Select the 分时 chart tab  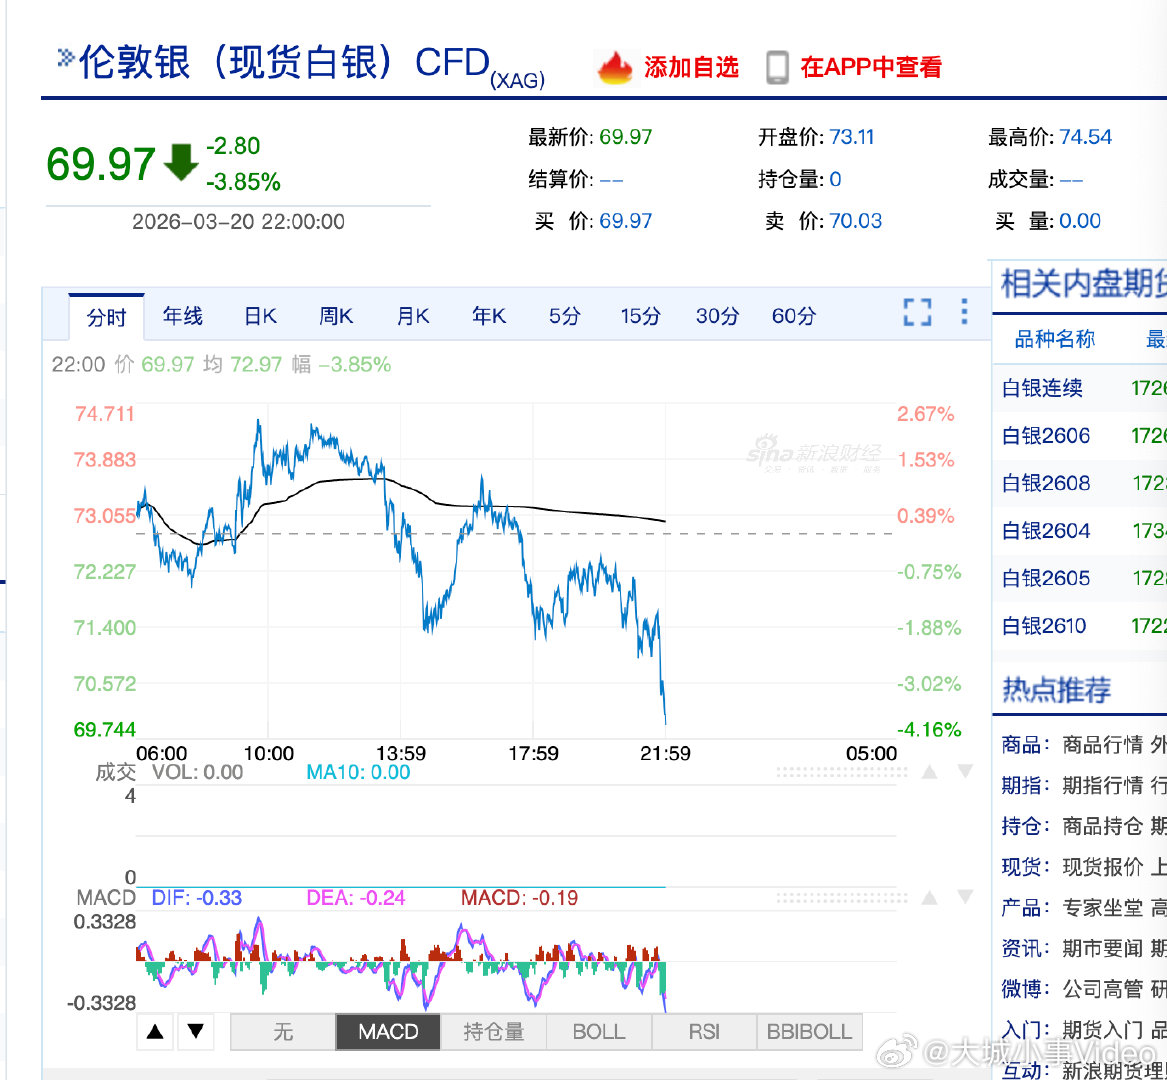(x=106, y=315)
